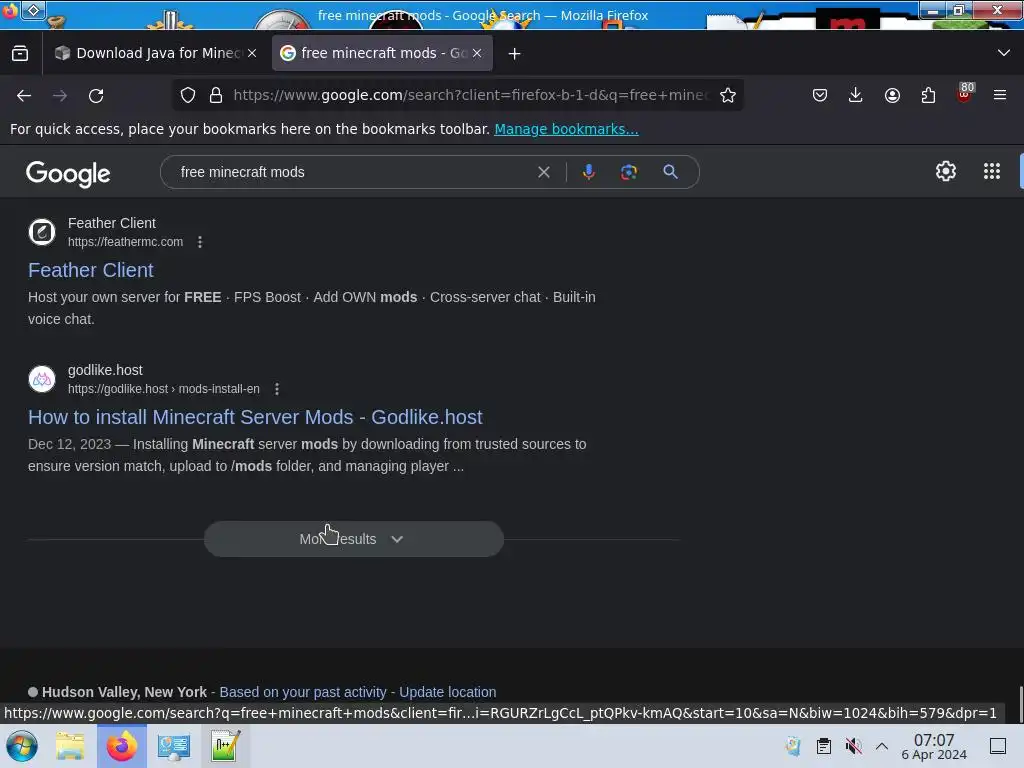This screenshot has height=768, width=1024.
Task: Open Firefox application hamburger menu
Action: click(x=999, y=95)
